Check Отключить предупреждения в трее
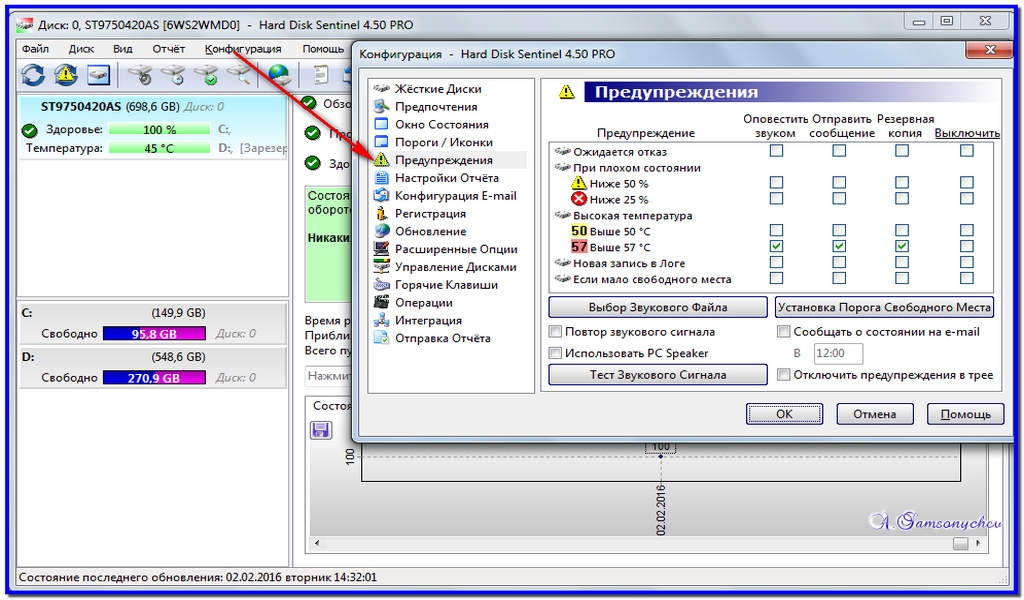 point(783,375)
